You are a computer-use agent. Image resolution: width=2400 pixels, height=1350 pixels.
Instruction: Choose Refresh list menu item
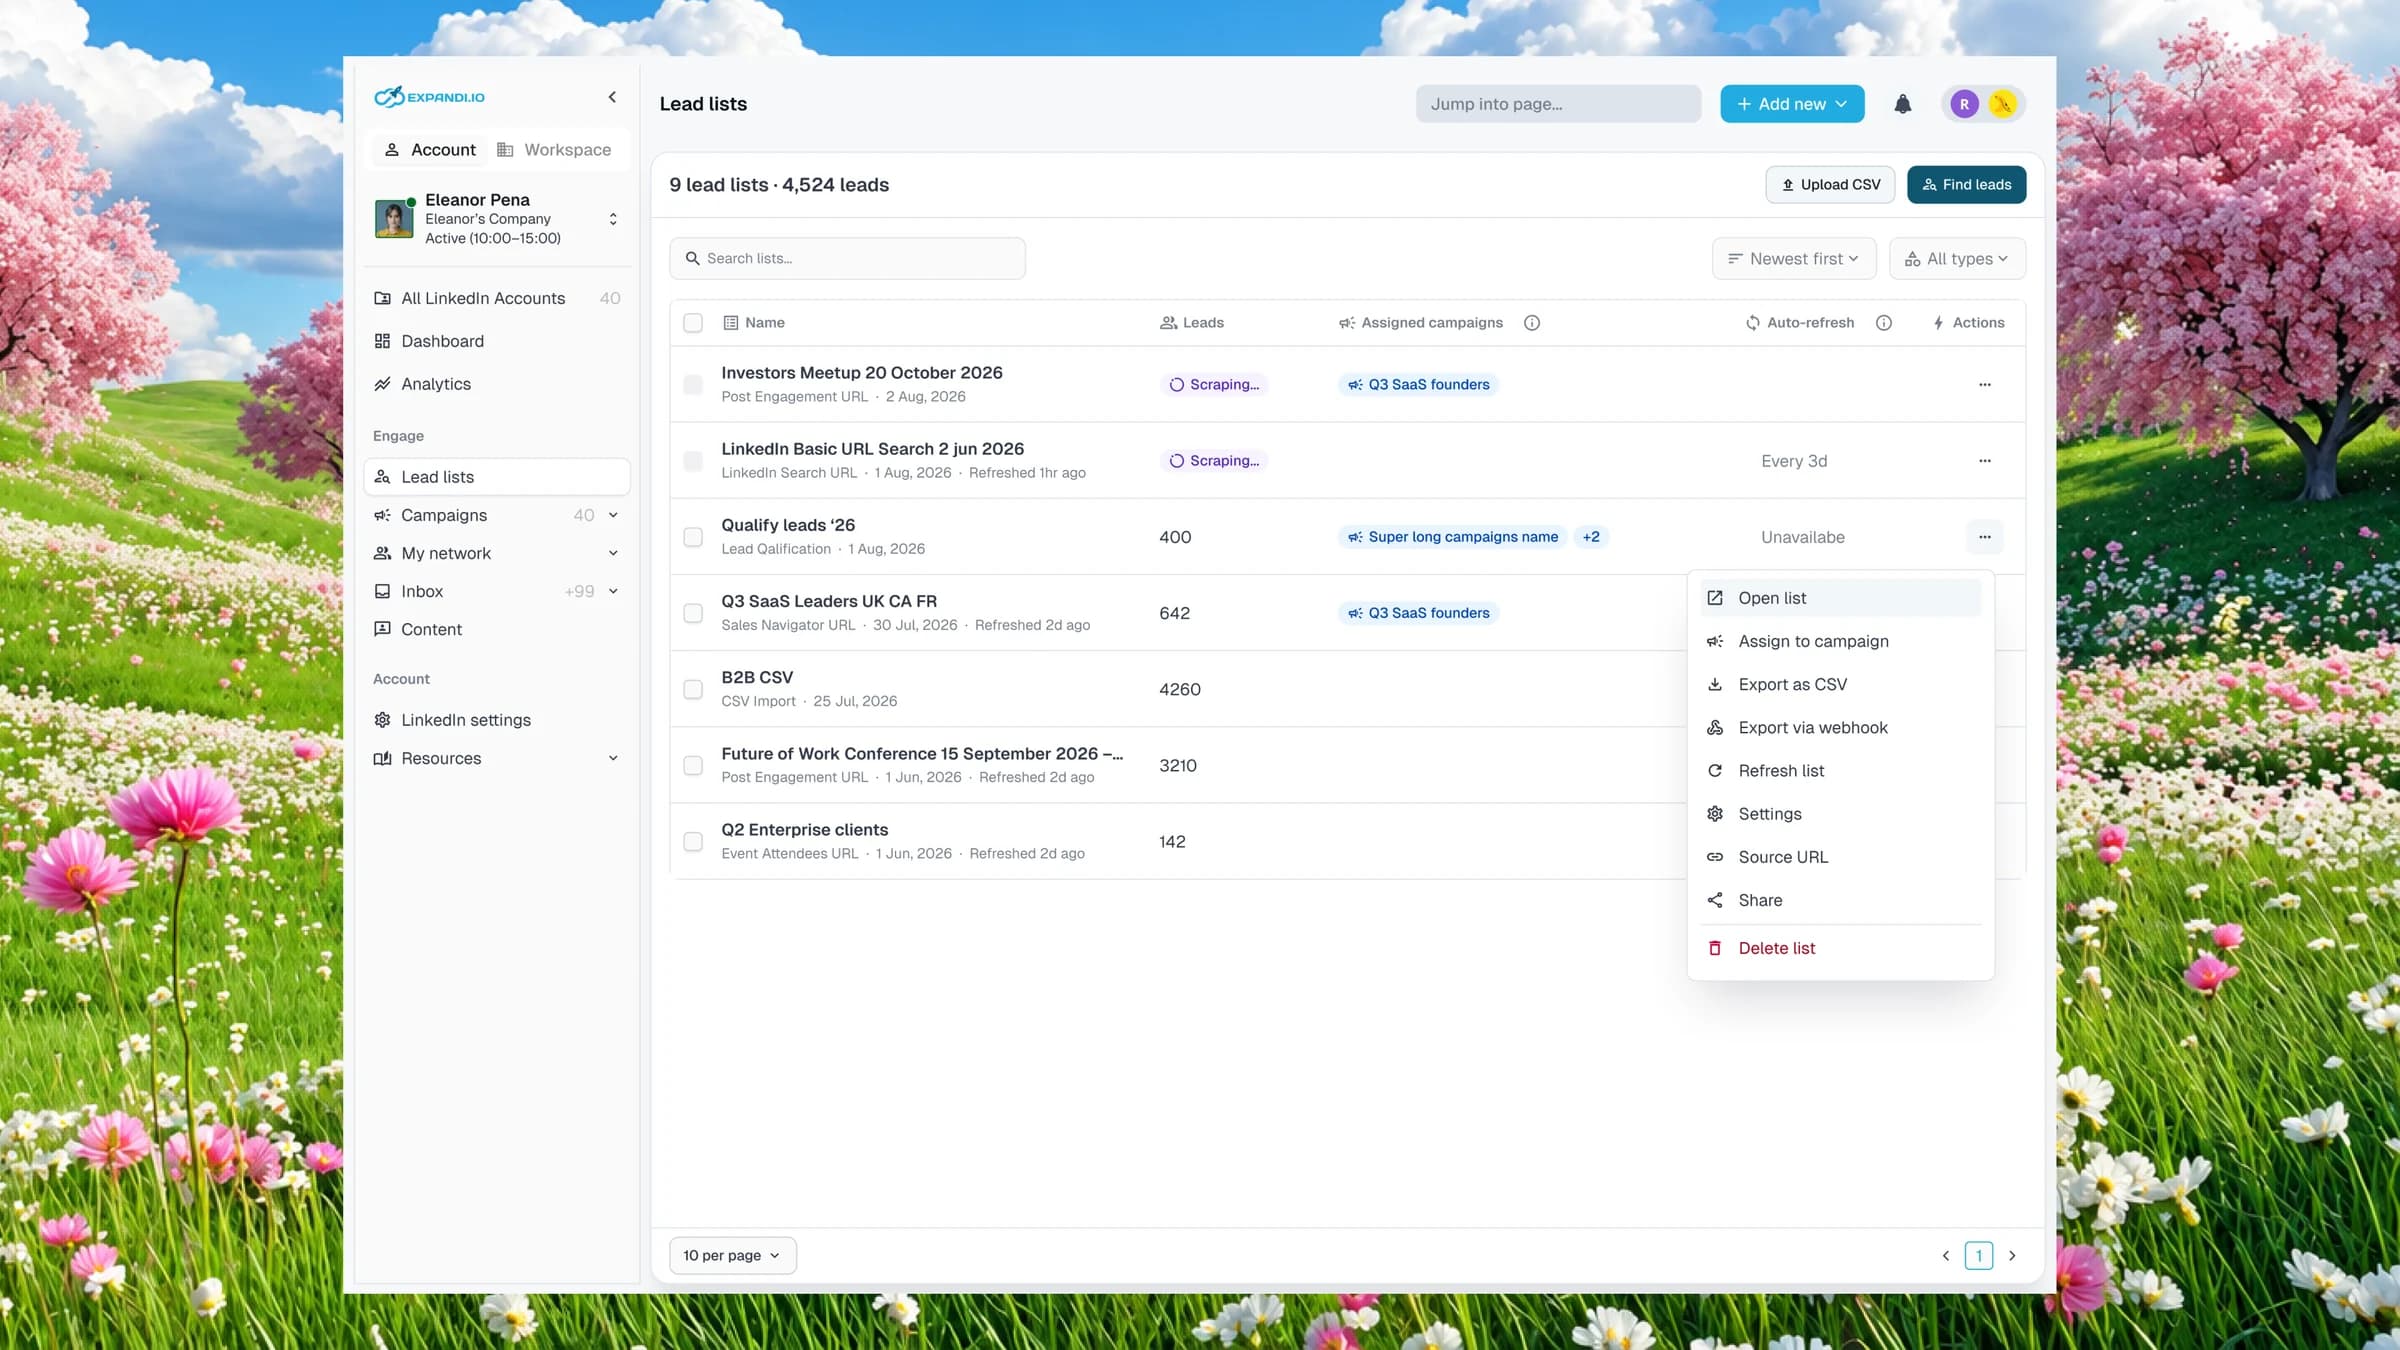click(x=1840, y=771)
